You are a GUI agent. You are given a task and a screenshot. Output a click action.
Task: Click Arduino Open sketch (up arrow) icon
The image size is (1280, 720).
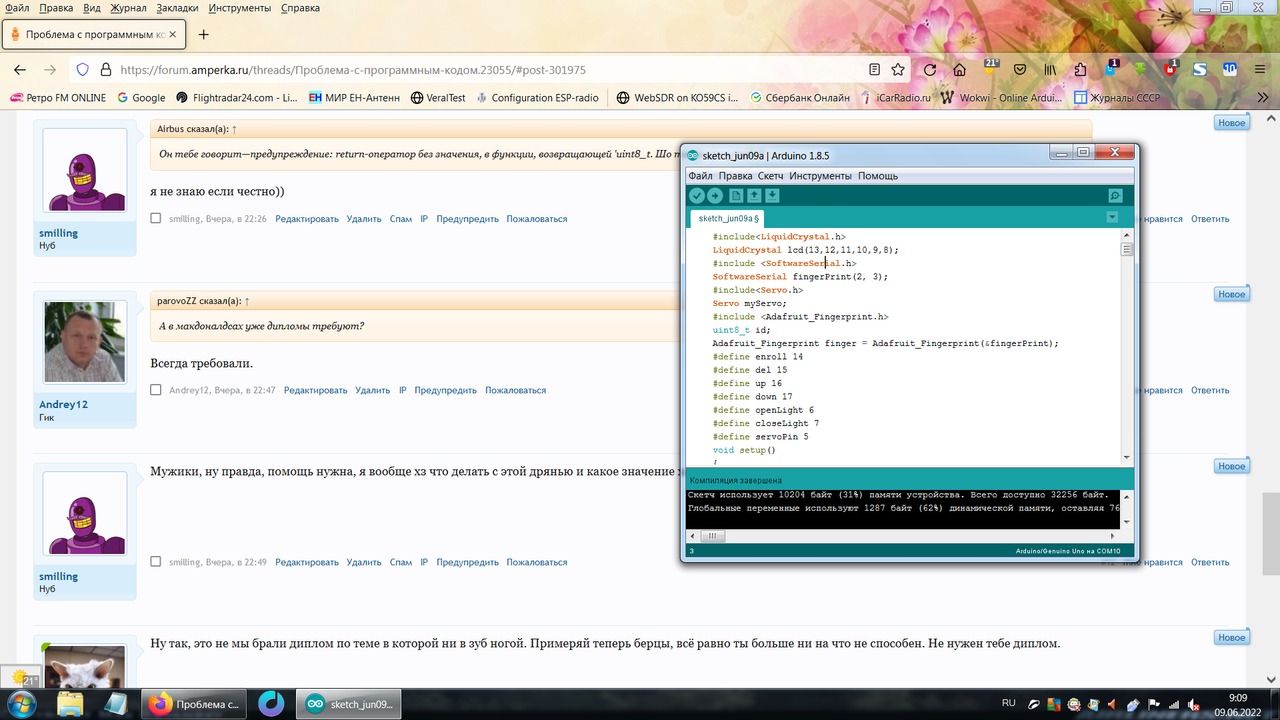click(754, 196)
